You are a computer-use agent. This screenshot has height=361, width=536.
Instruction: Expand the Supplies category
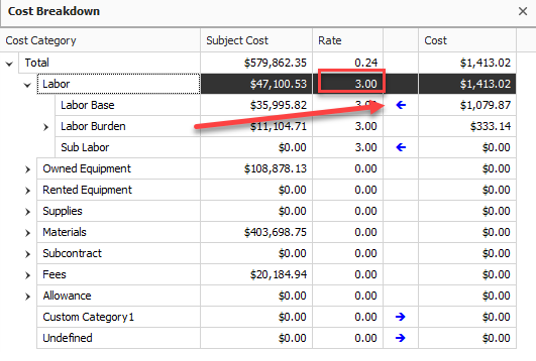(x=27, y=212)
